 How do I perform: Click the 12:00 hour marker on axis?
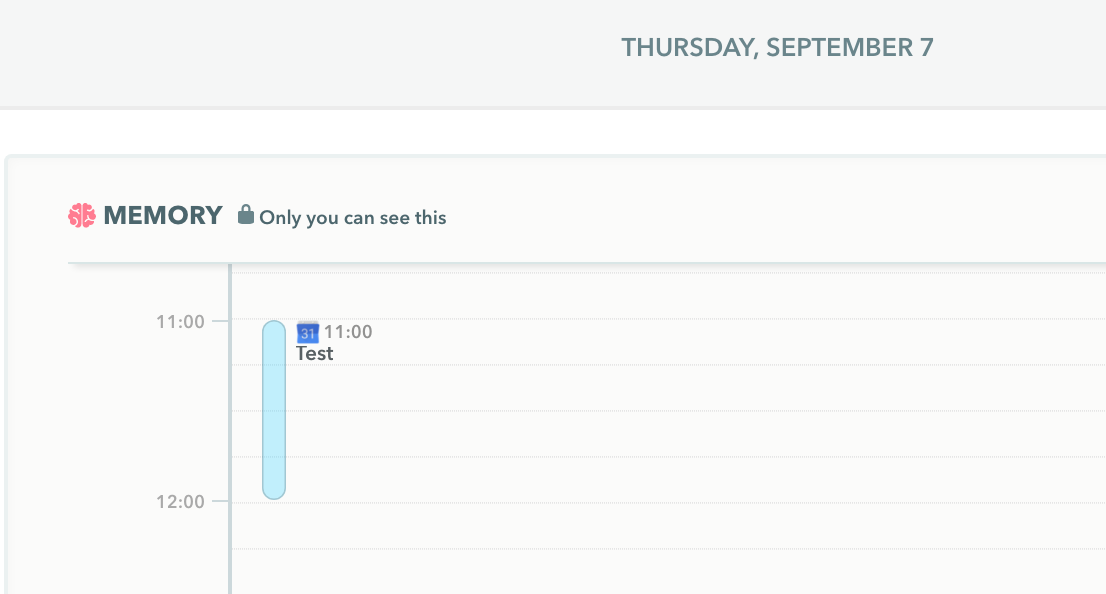pyautogui.click(x=180, y=502)
